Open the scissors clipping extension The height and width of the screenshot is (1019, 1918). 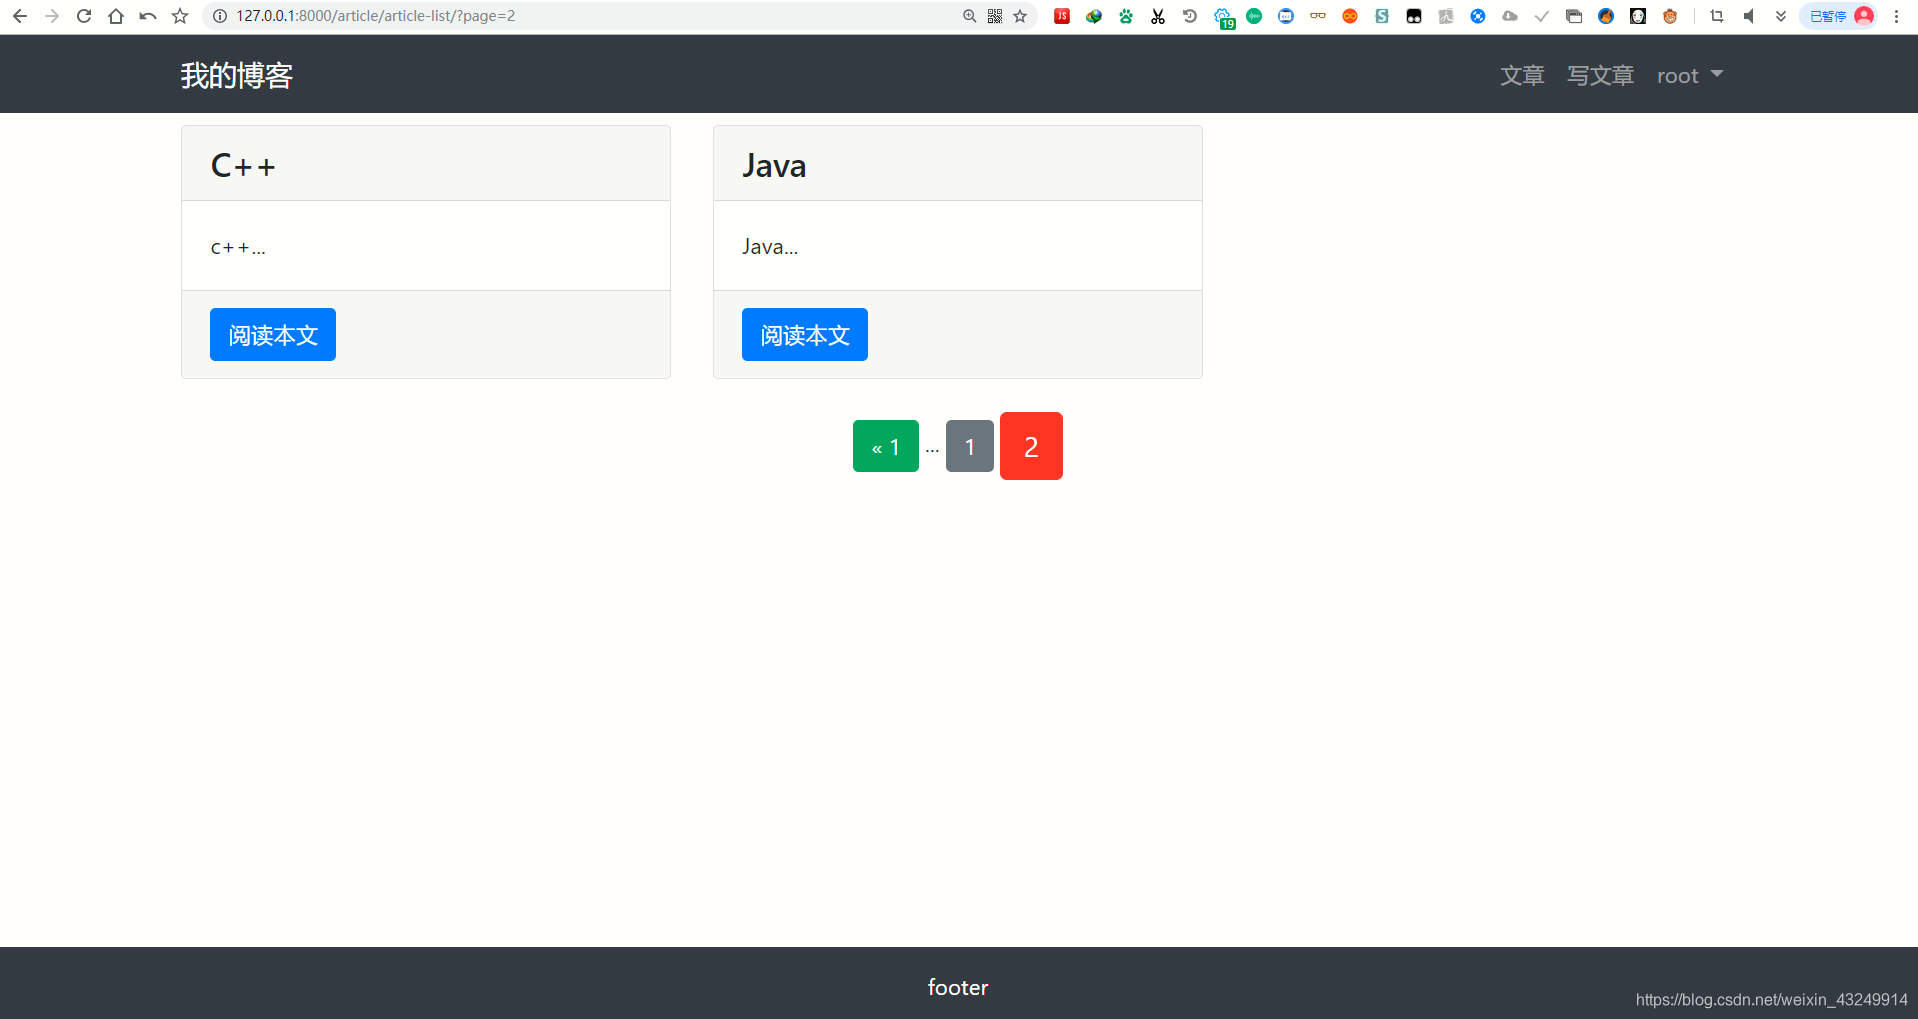1158,16
